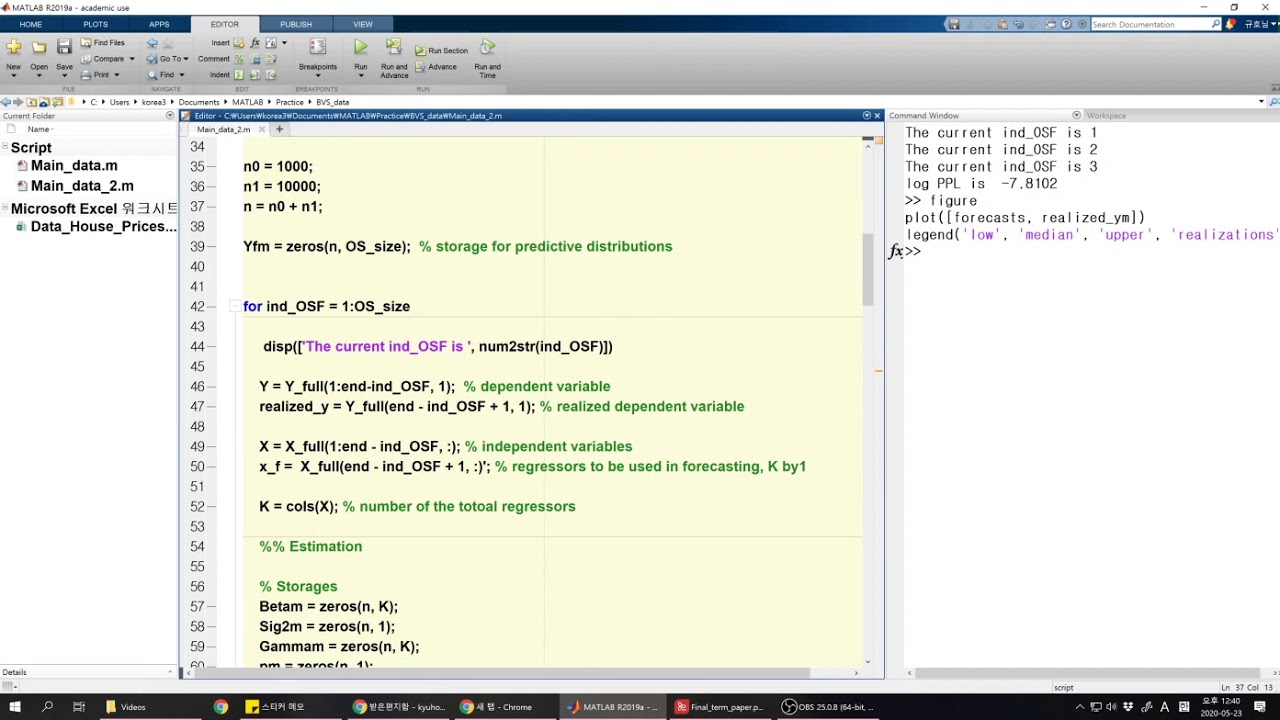
Task: Click the navigate back arrow icon
Action: 152,43
